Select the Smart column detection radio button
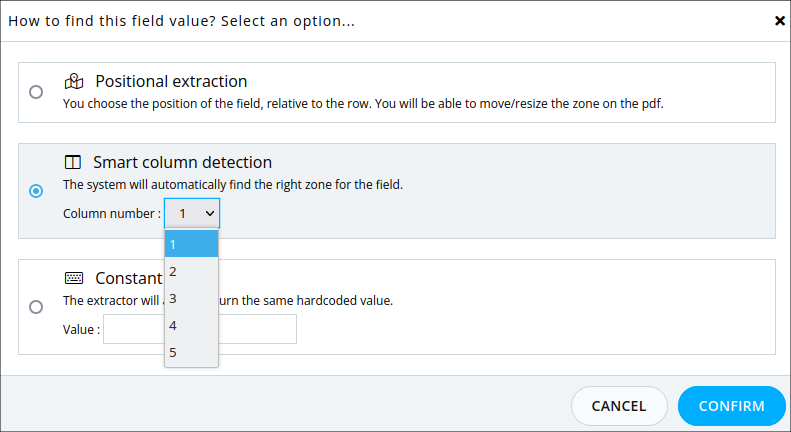This screenshot has width=791, height=432. coord(36,191)
